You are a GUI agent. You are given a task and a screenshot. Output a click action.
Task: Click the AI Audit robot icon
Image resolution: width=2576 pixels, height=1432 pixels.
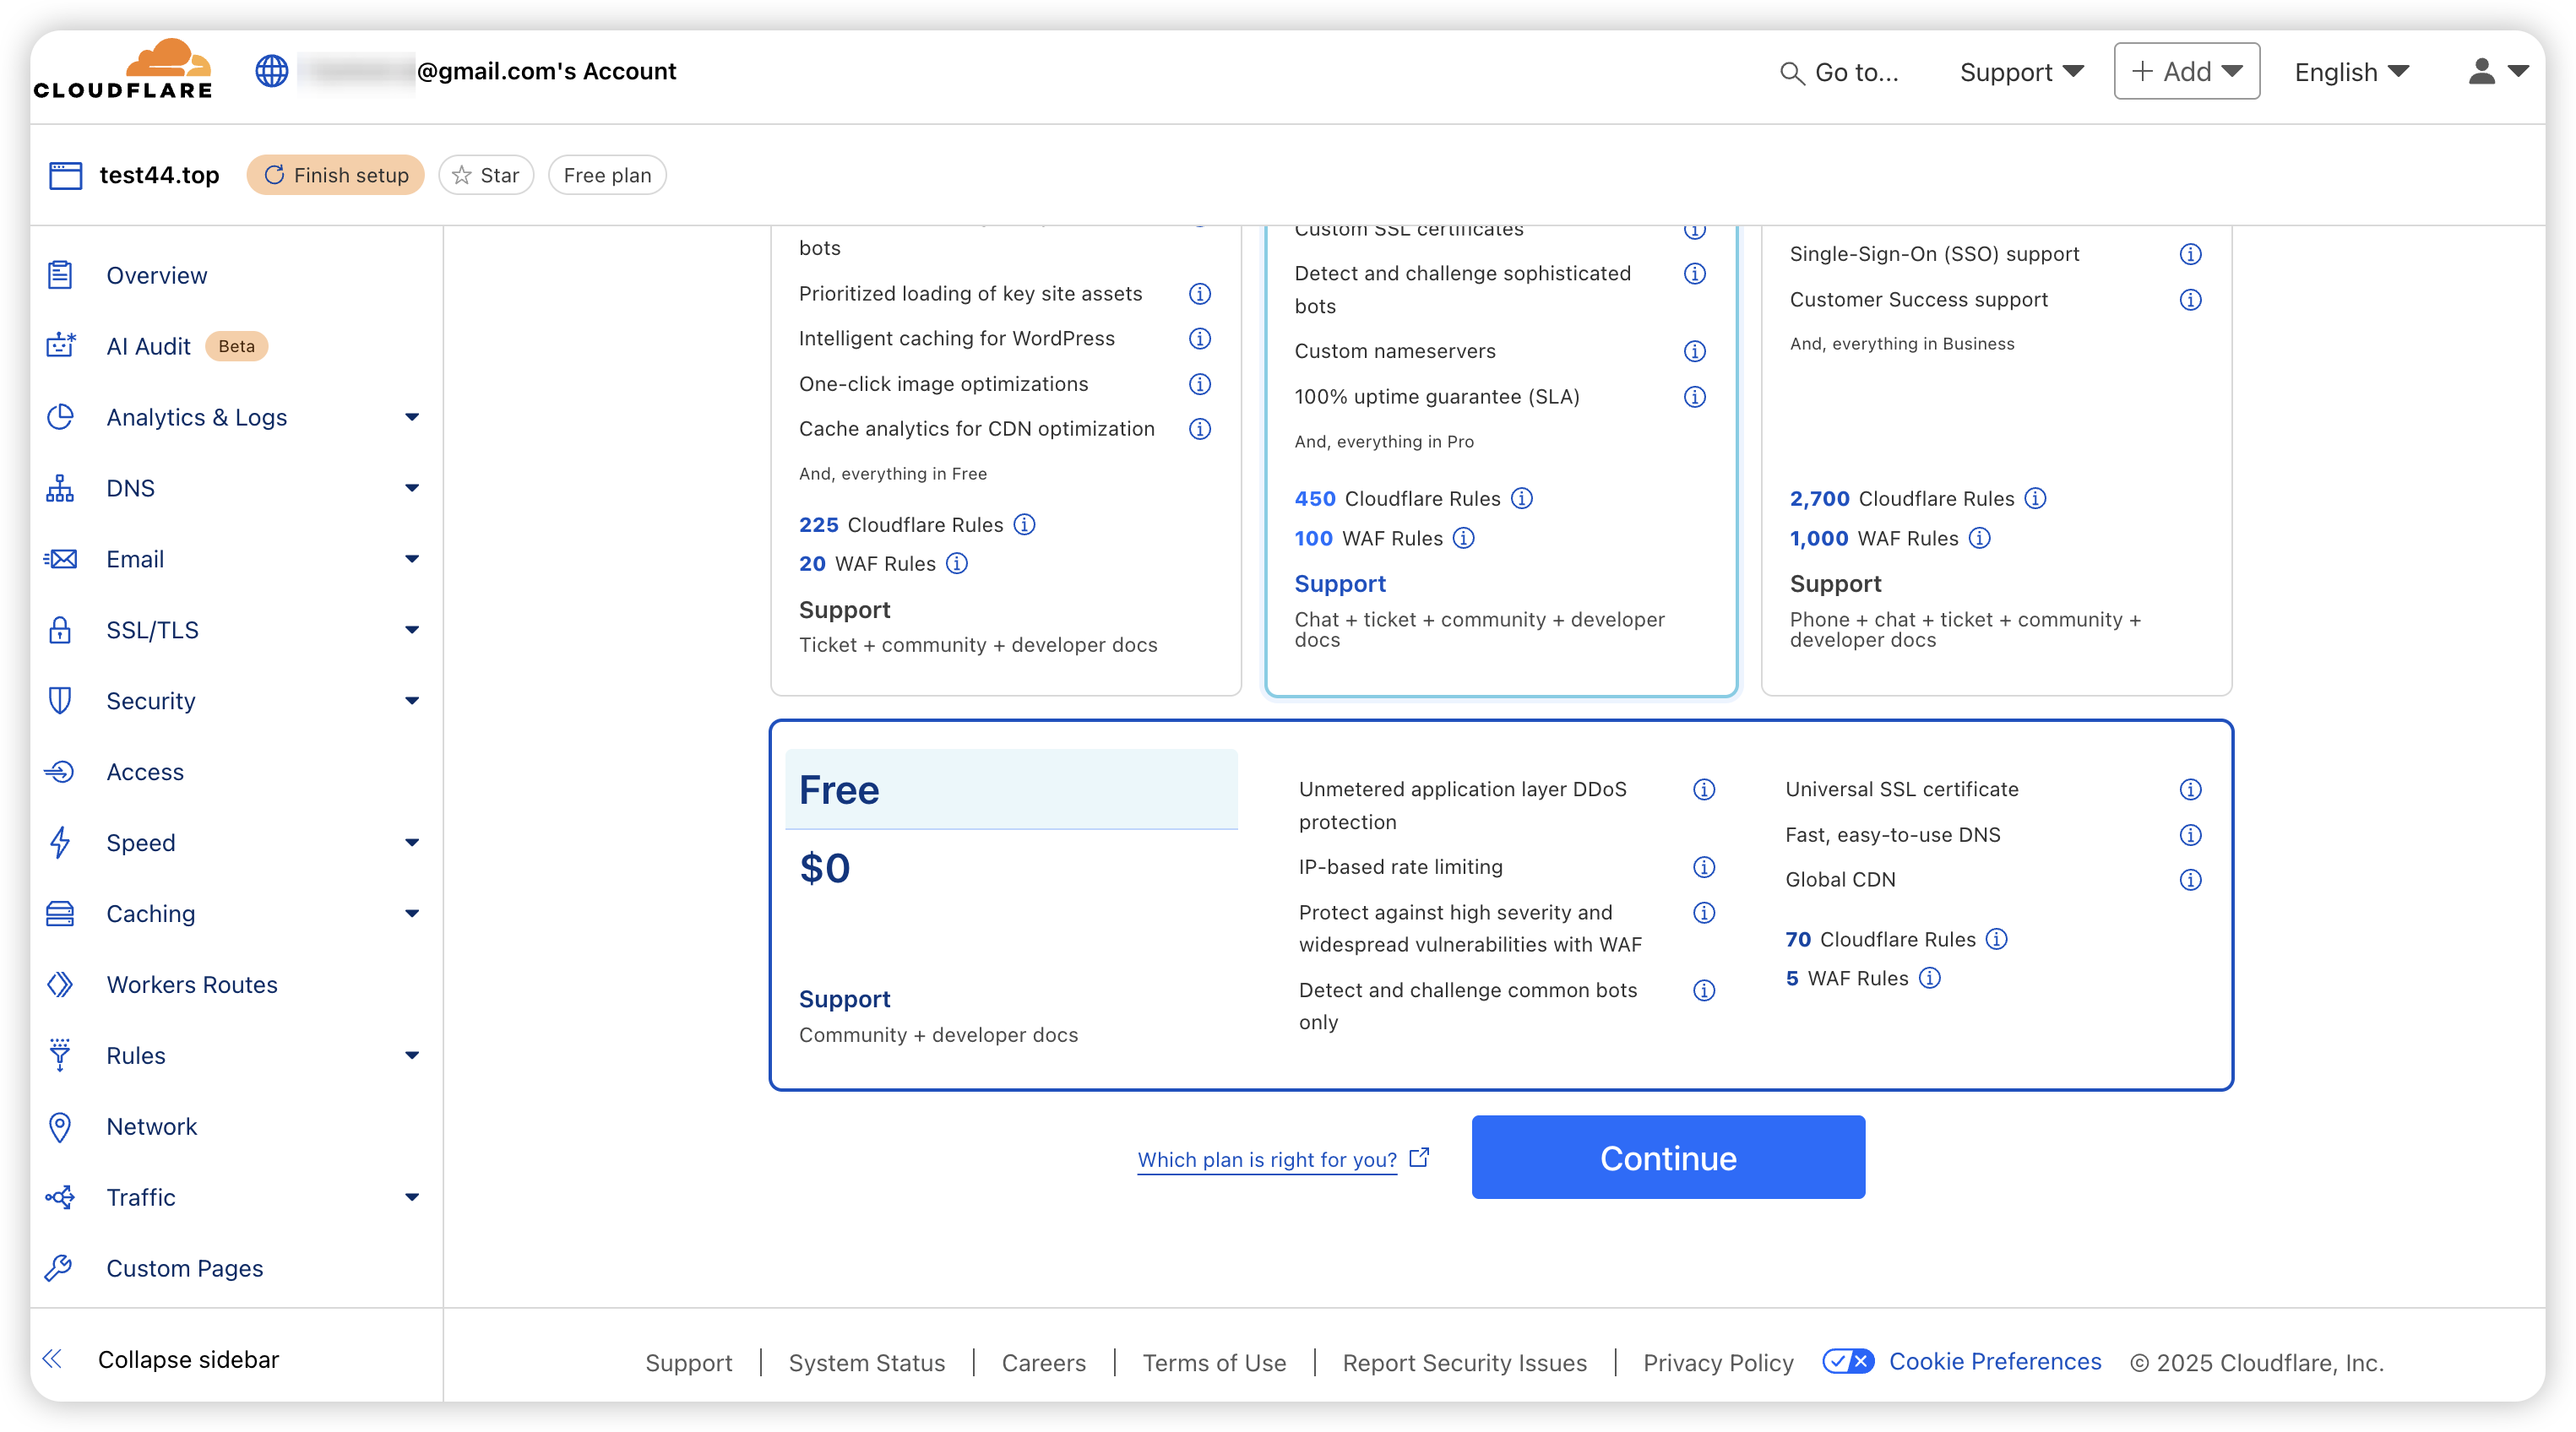pos(60,346)
